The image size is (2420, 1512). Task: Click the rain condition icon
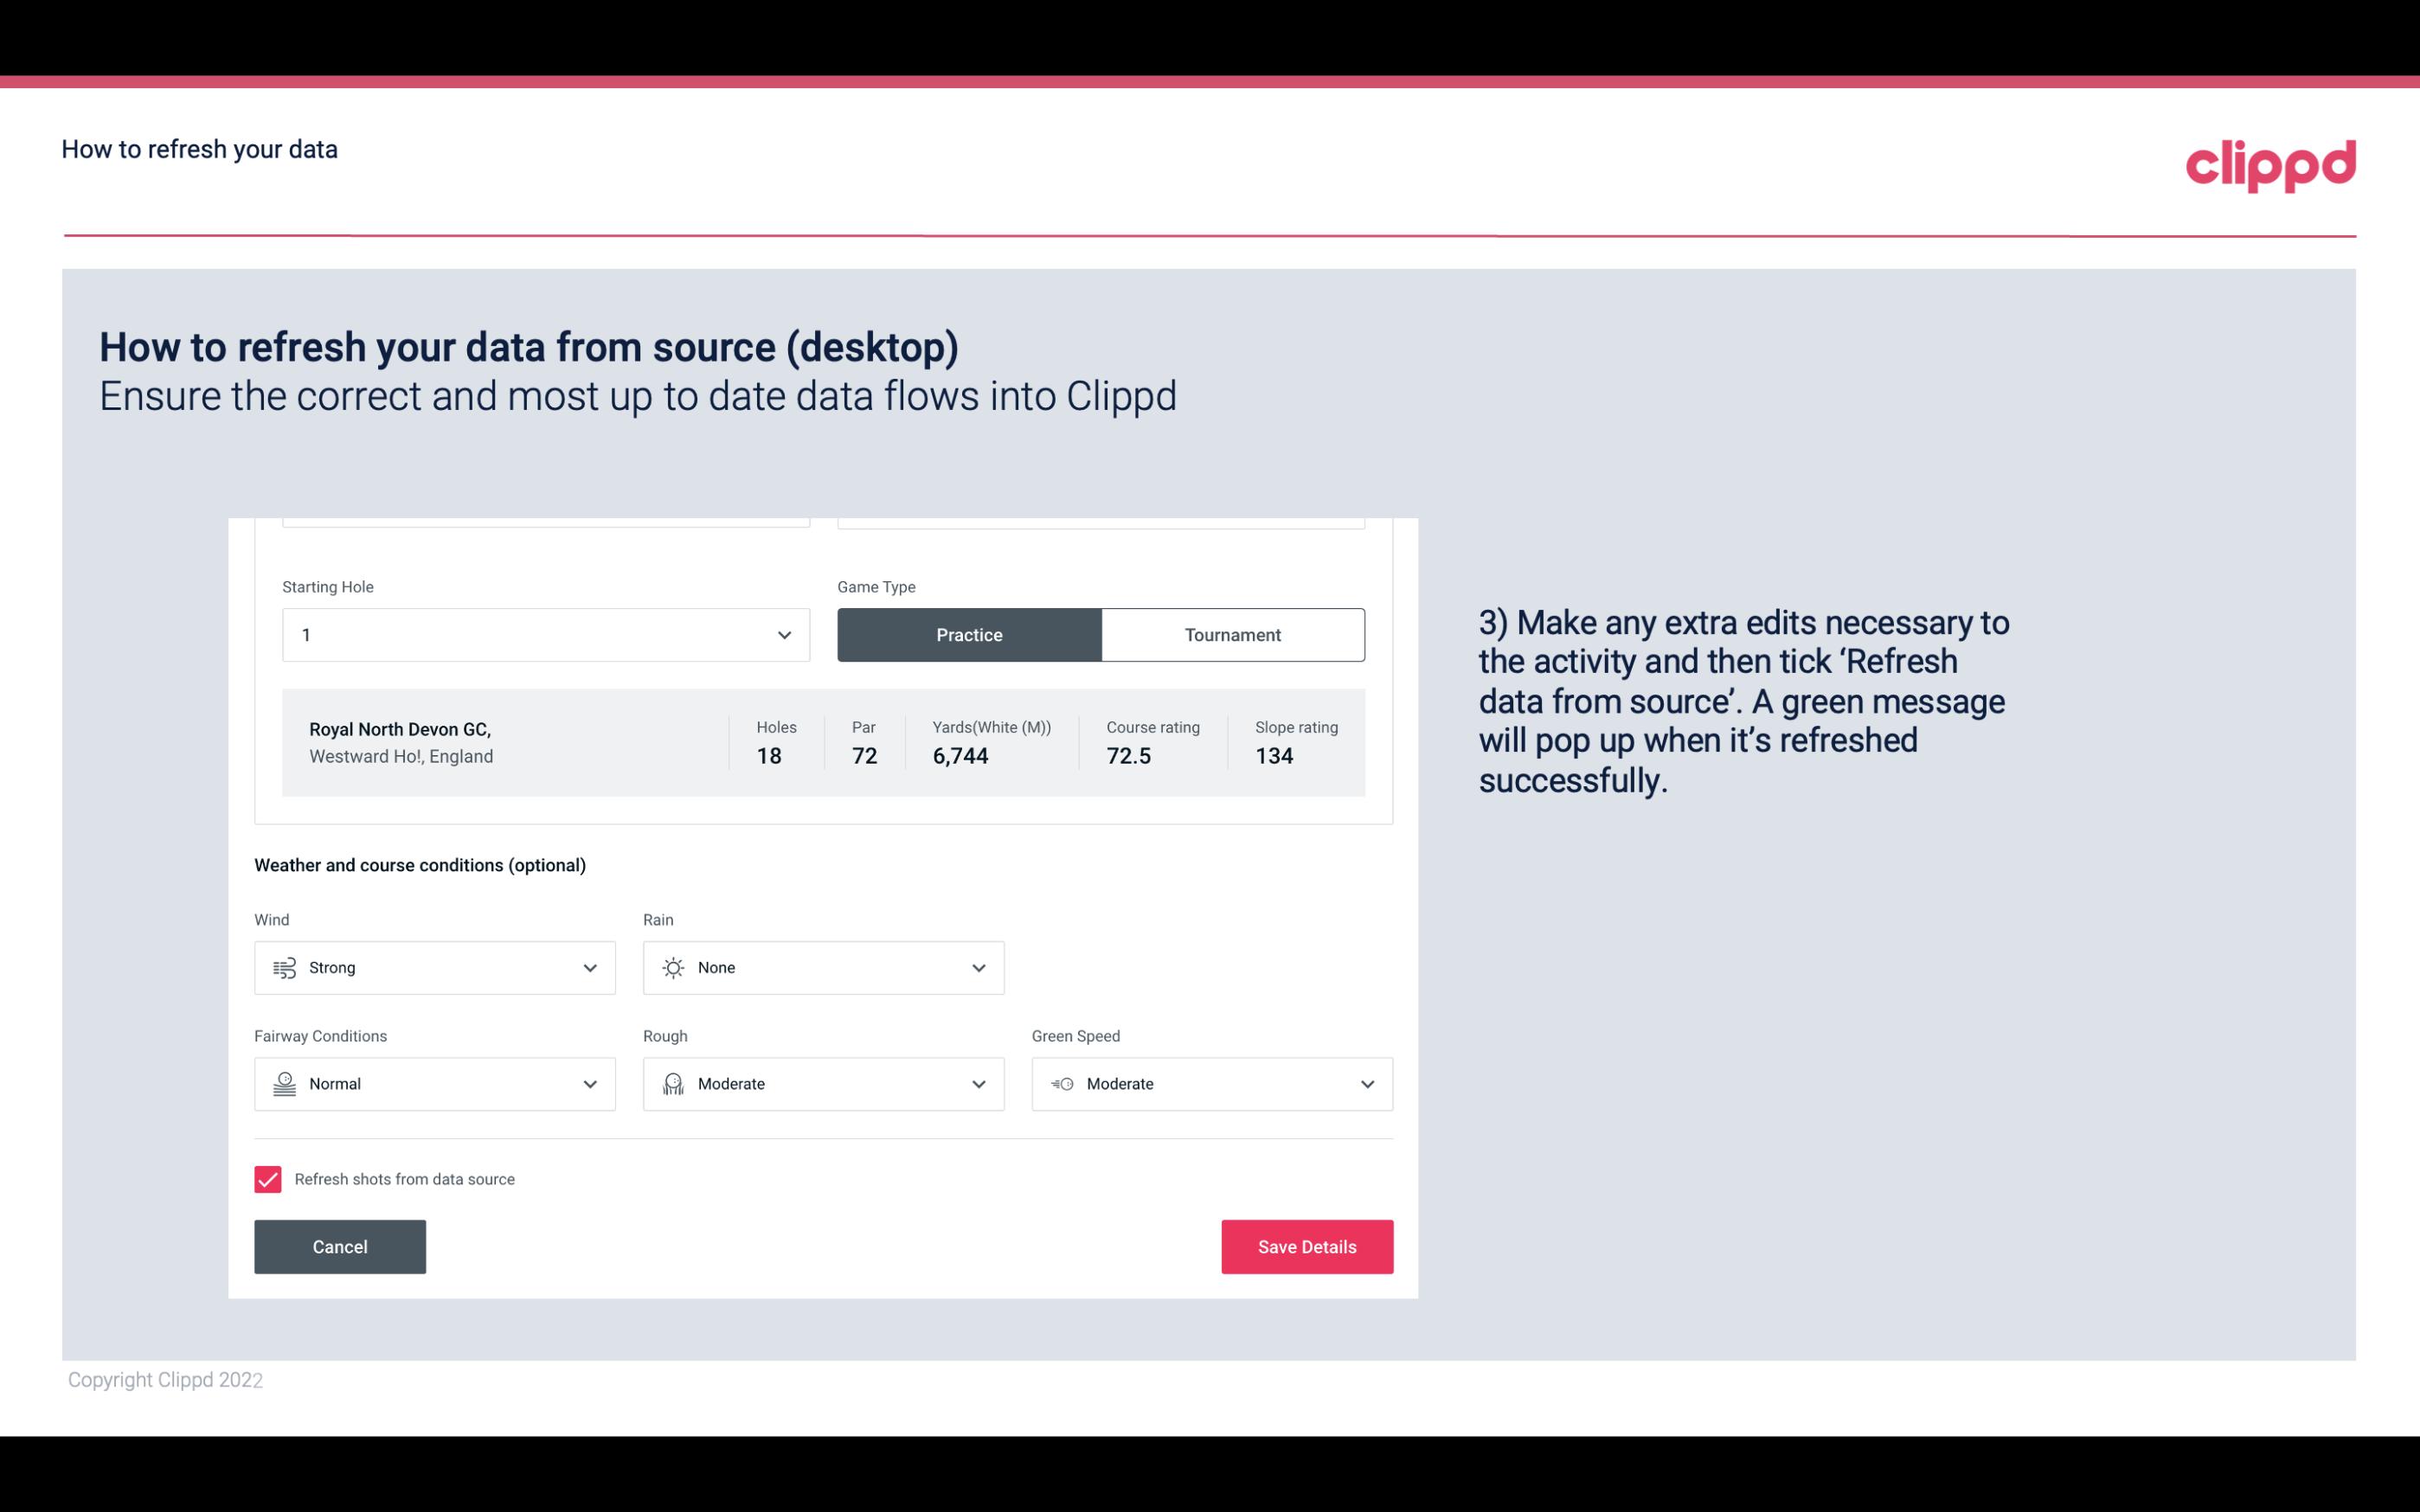click(x=674, y=967)
